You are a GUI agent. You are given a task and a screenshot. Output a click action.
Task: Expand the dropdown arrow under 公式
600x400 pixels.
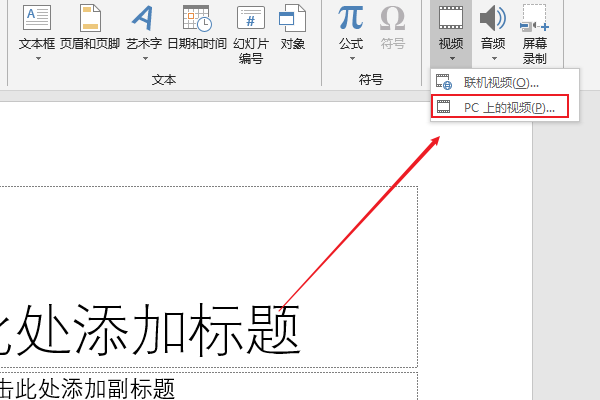point(351,58)
